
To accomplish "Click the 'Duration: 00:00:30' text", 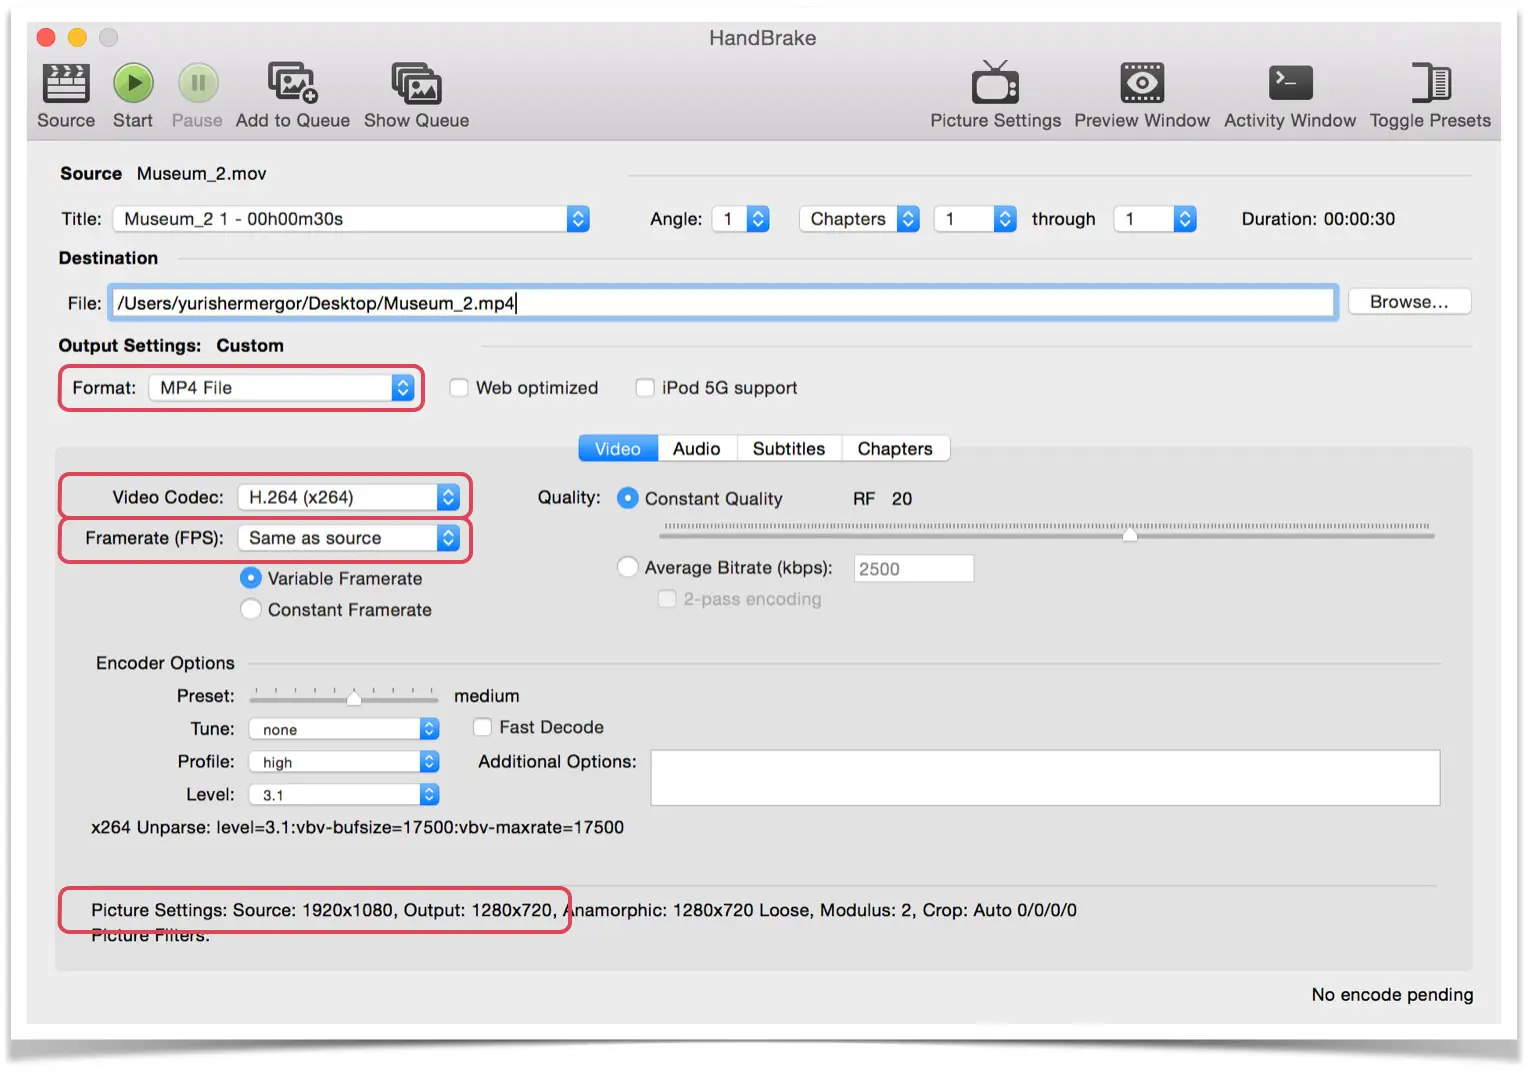I will 1318,219.
